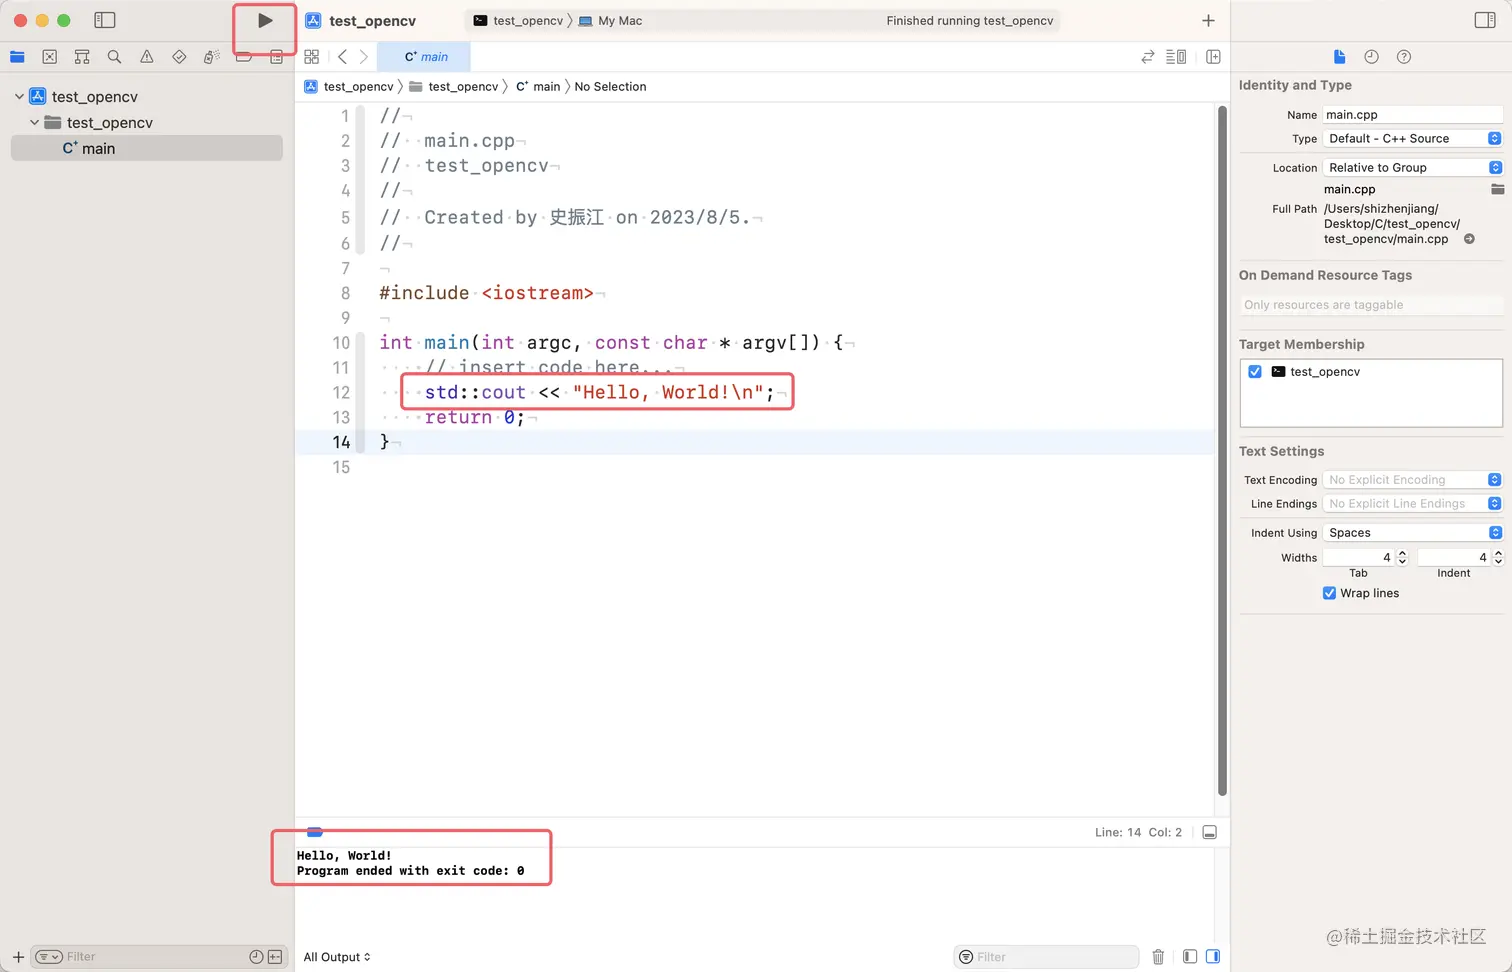Add an editor on the right
This screenshot has width=1512, height=972.
[1213, 57]
